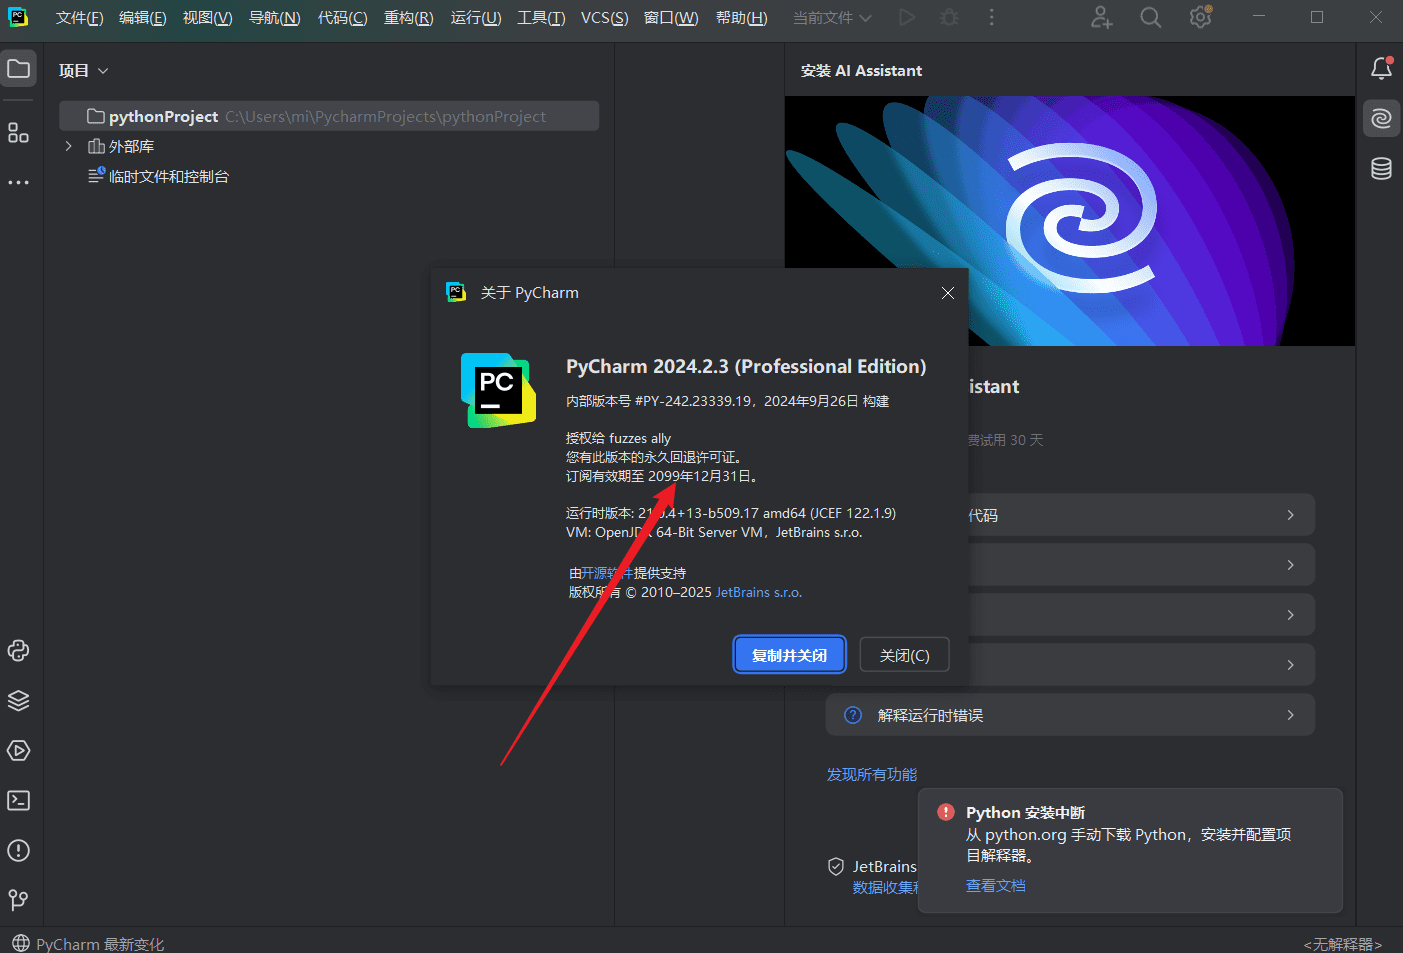
Task: Open the 运行(U) menu
Action: (x=476, y=18)
